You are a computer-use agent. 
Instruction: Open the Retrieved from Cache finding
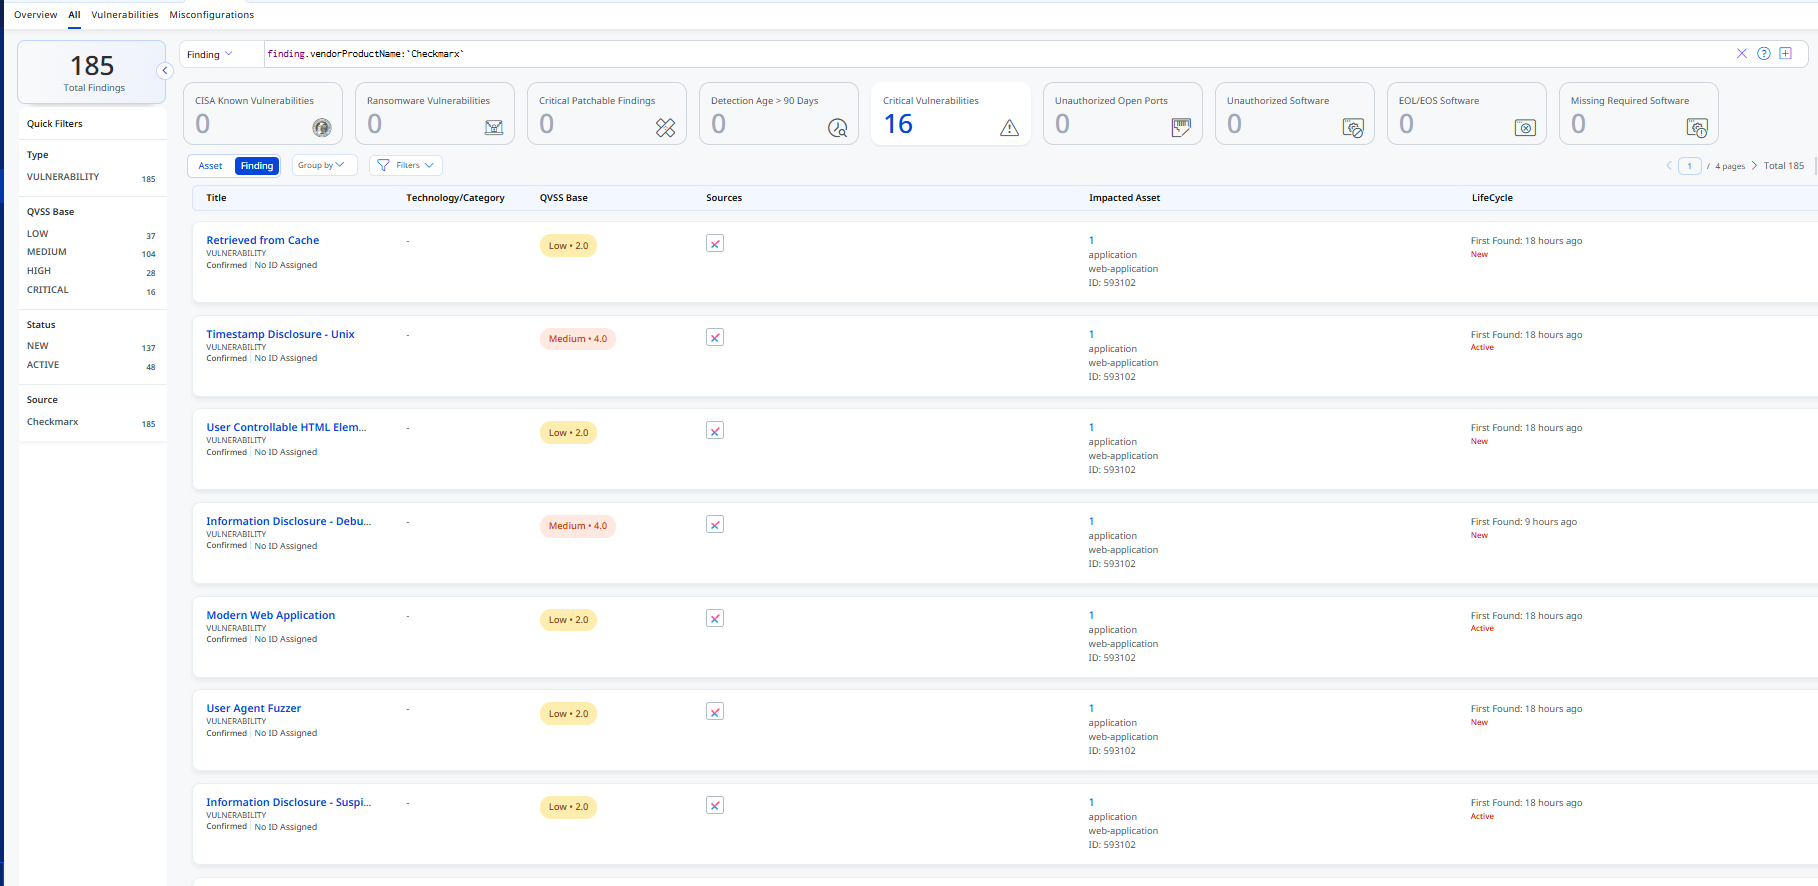point(262,240)
